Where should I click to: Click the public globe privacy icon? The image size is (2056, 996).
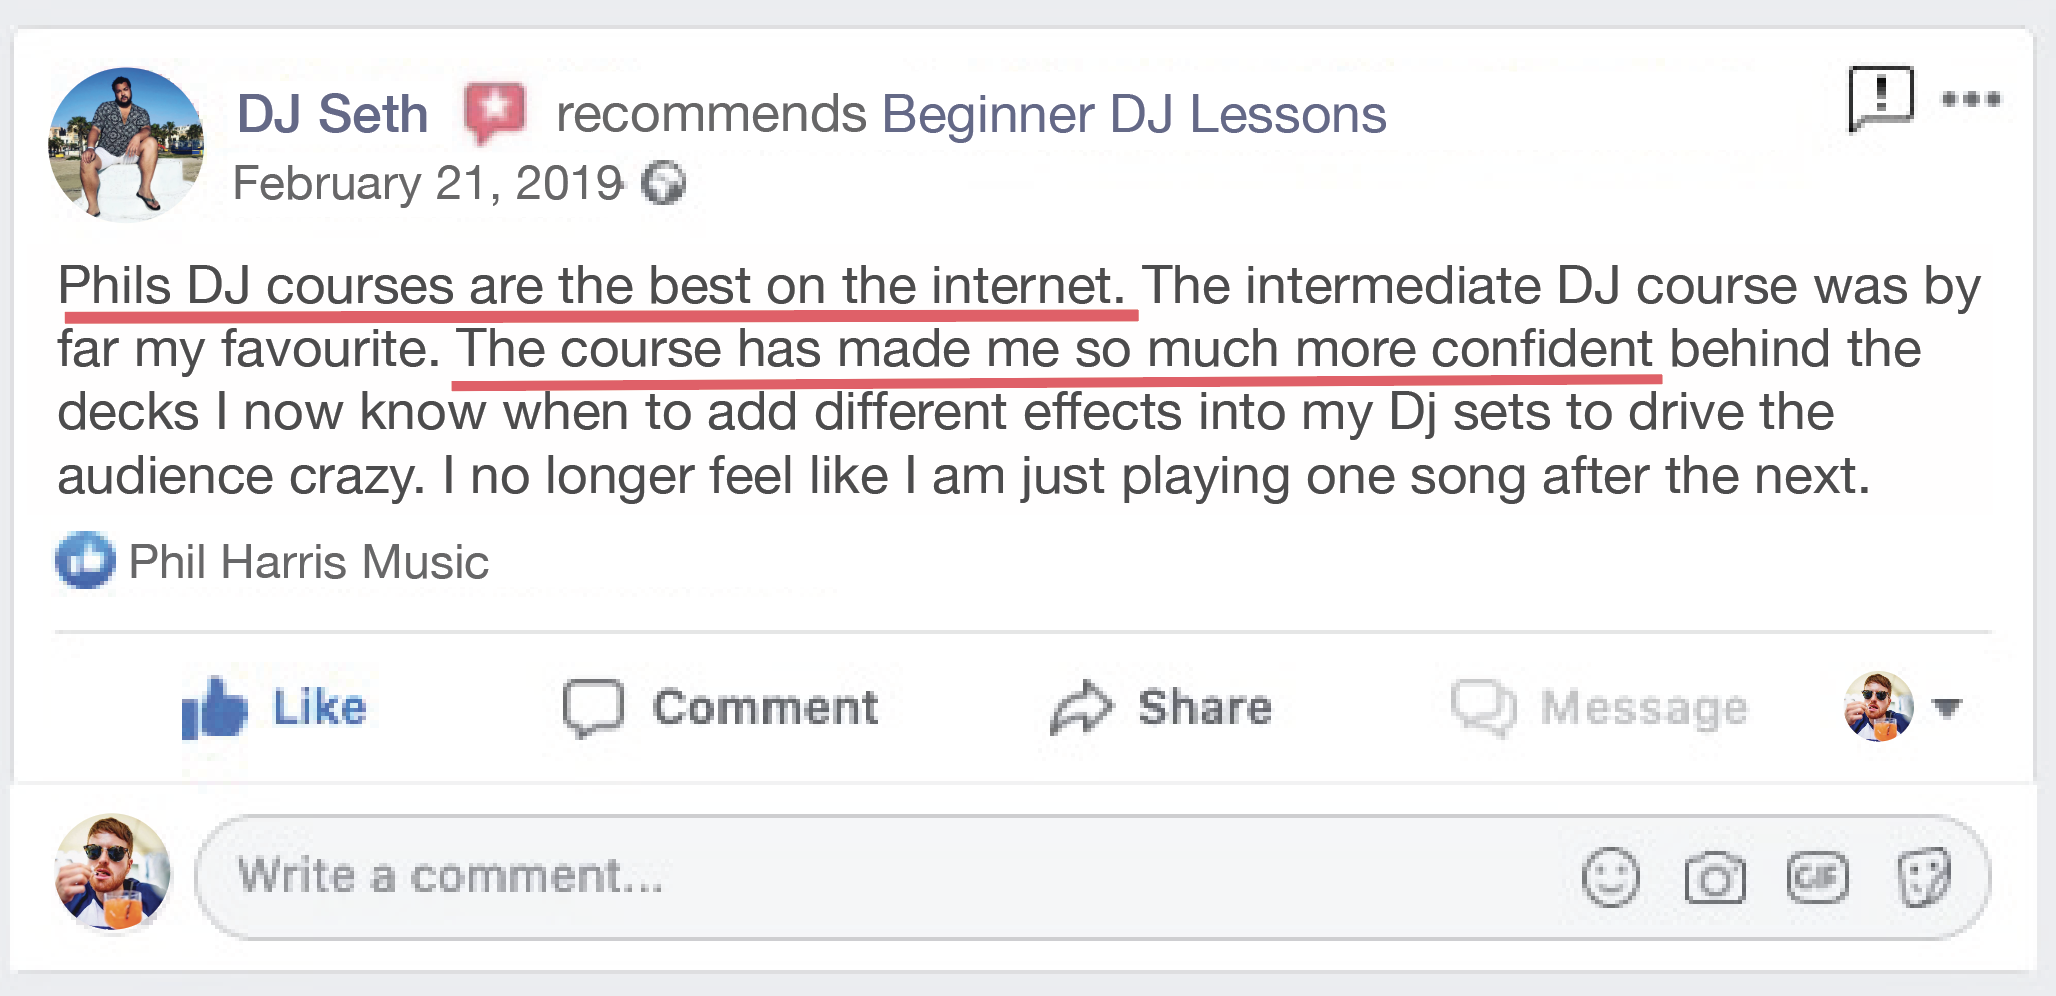(663, 183)
